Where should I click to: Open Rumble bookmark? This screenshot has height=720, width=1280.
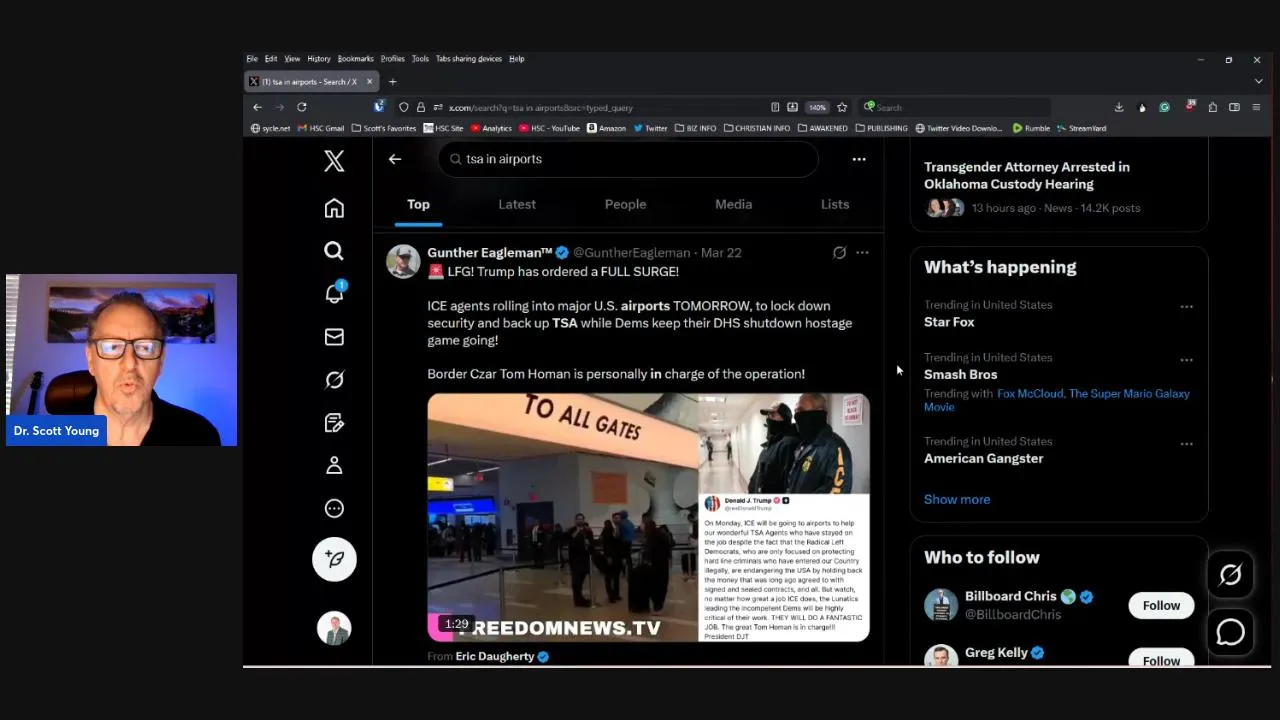(x=1031, y=128)
